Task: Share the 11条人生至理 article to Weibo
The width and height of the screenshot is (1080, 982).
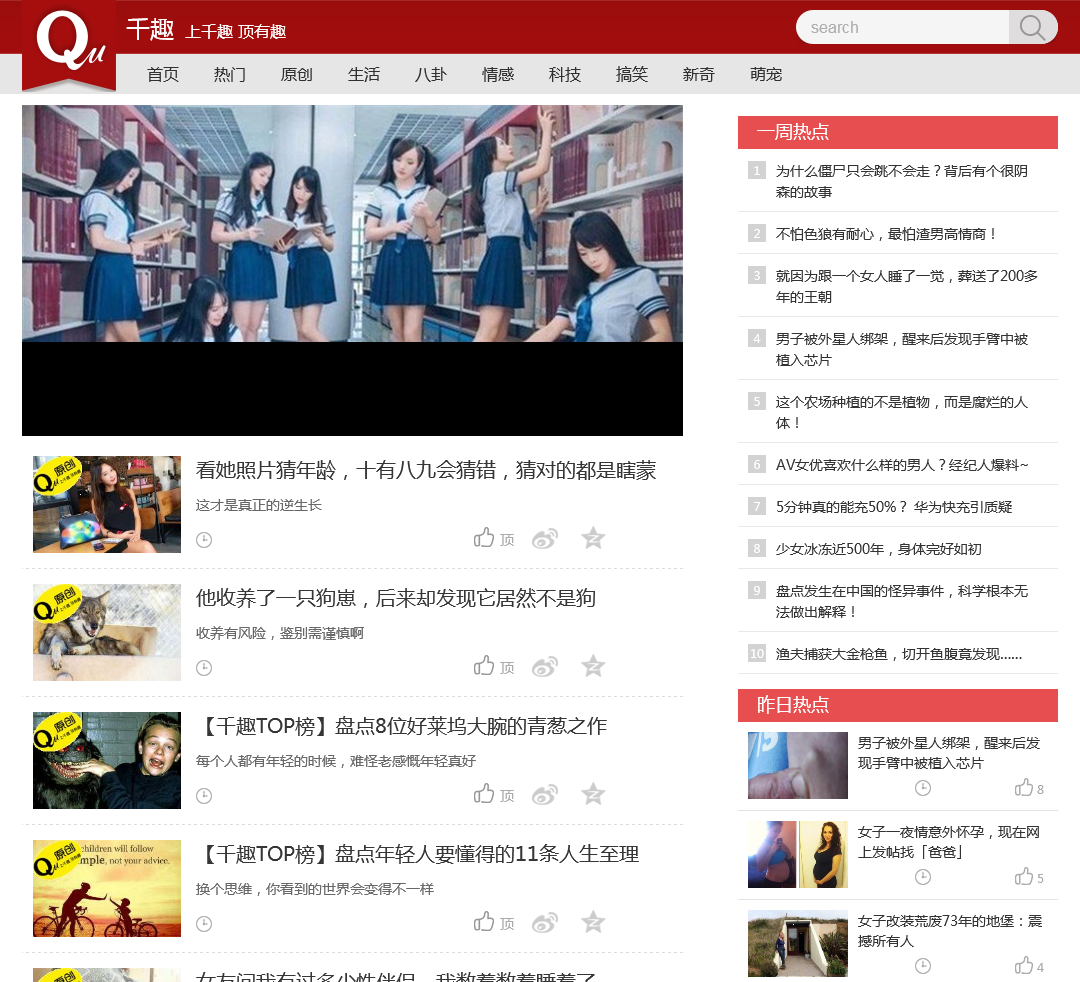Action: [x=545, y=923]
